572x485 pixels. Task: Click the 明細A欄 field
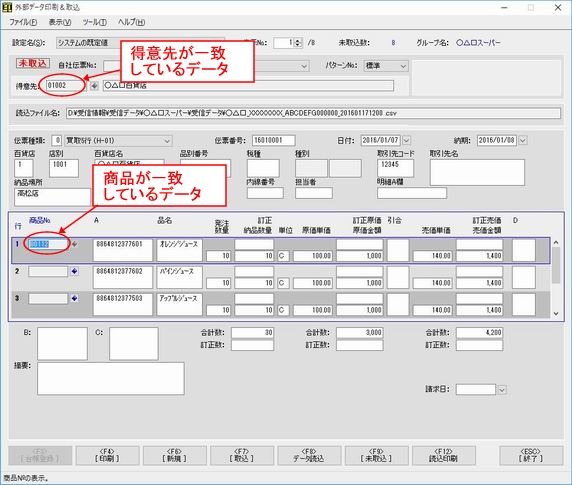click(412, 193)
